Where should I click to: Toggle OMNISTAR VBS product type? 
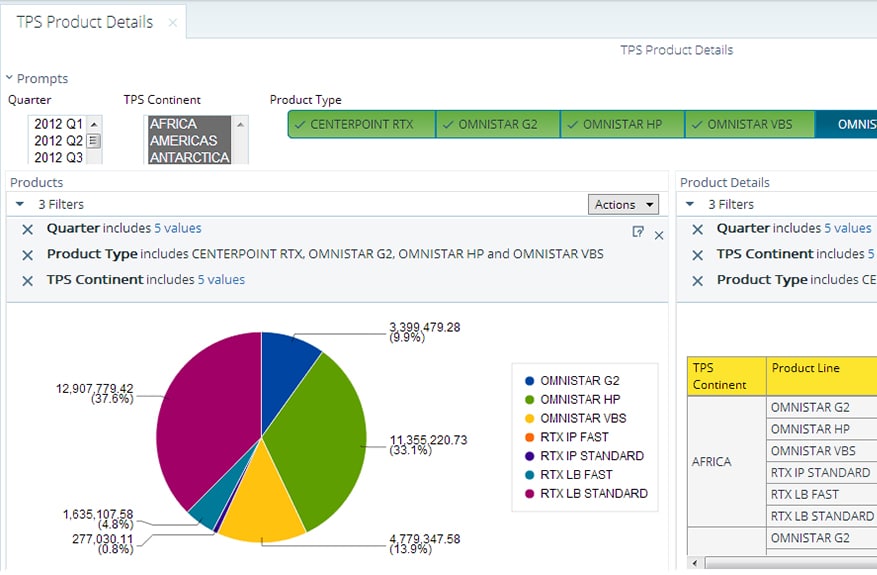point(749,124)
